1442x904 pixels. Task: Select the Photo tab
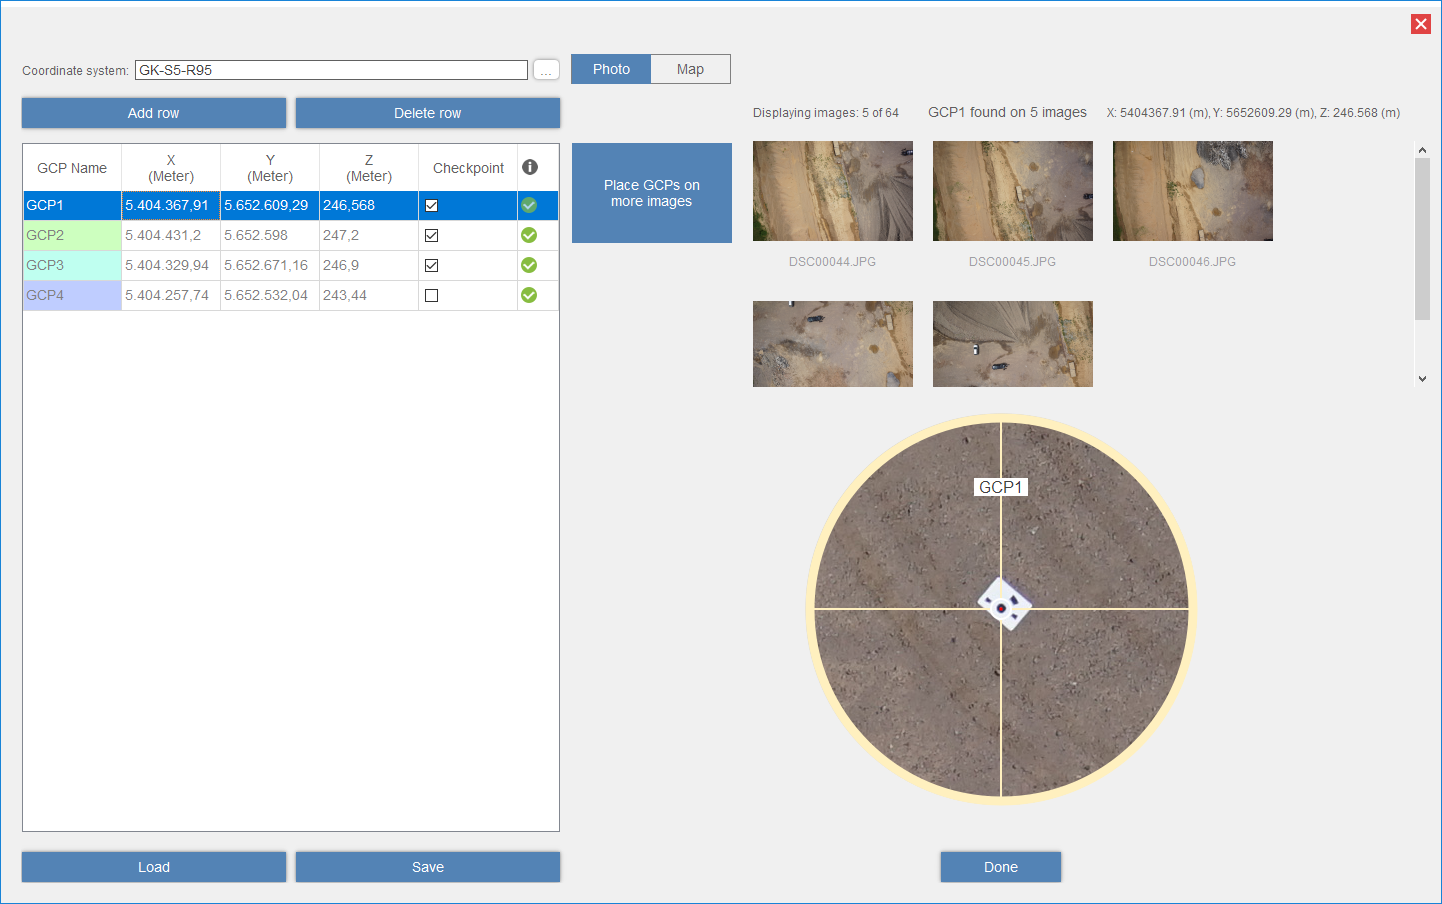point(610,69)
